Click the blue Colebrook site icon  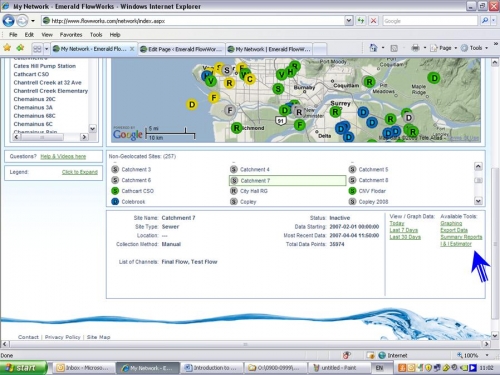pos(115,202)
